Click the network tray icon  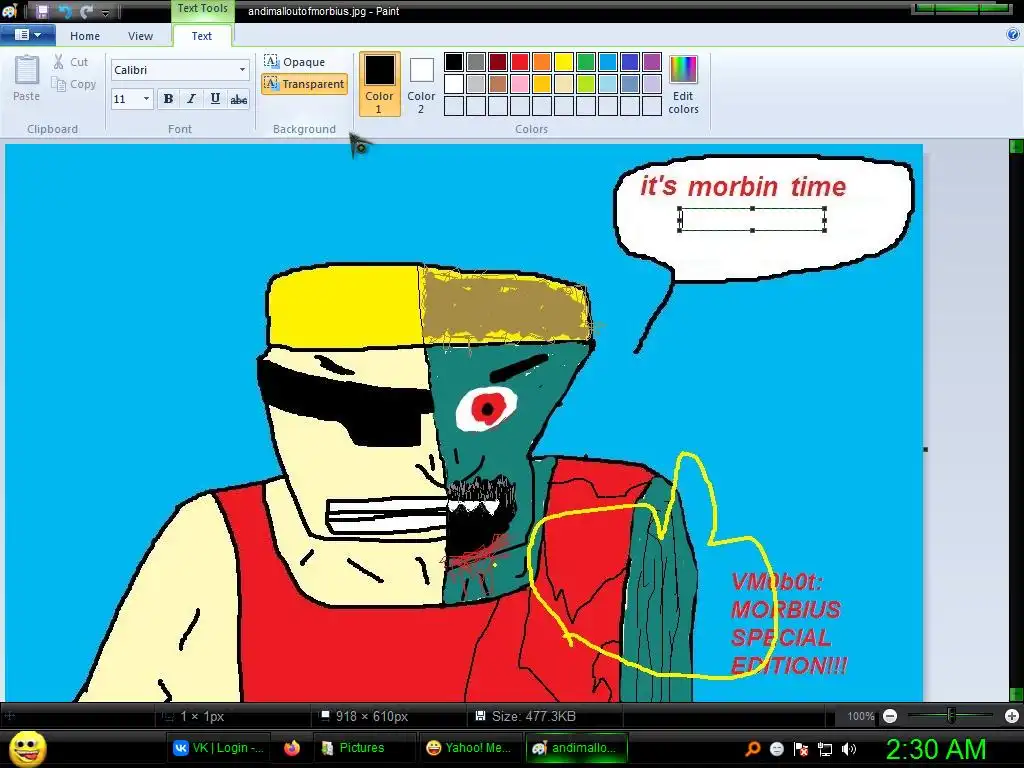(x=825, y=749)
